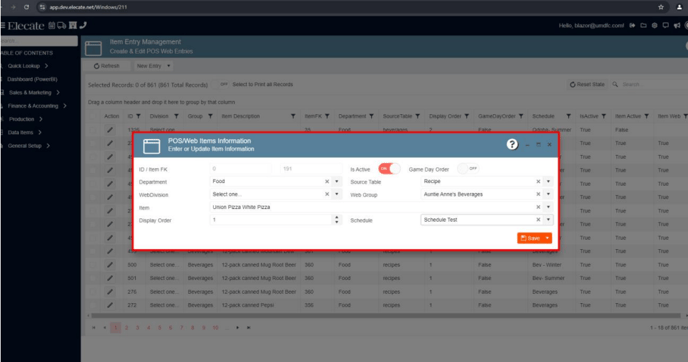Click the grid horizontal scrollbar
688x362 pixels.
(386, 315)
